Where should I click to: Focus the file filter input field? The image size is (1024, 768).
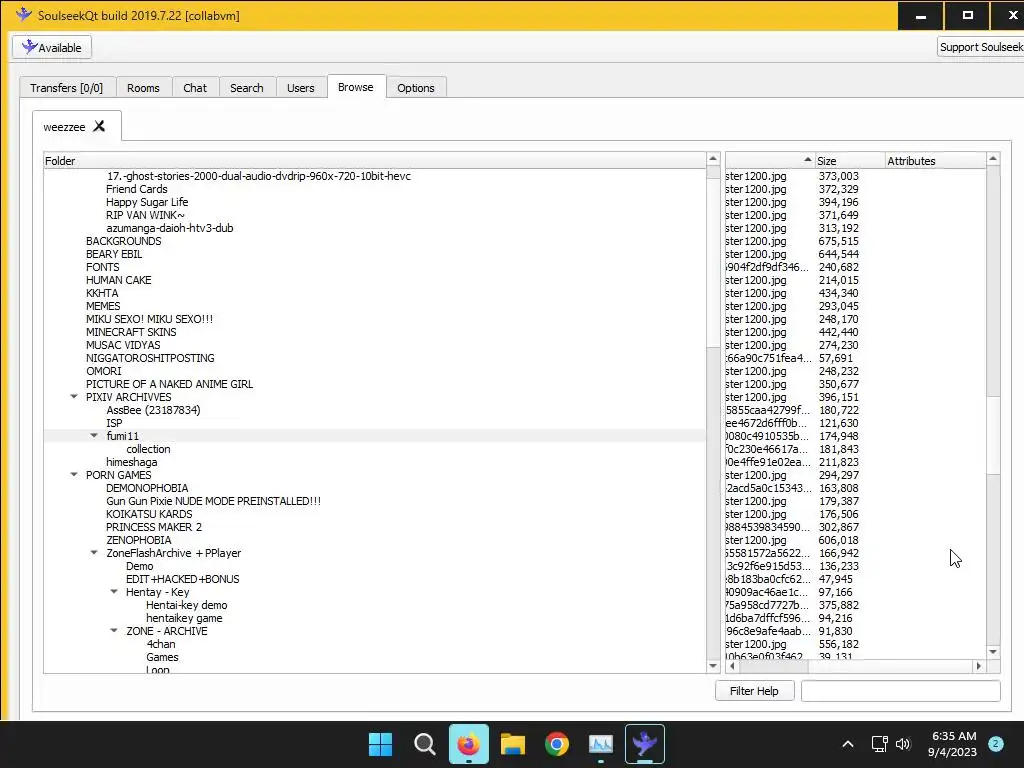coord(901,690)
